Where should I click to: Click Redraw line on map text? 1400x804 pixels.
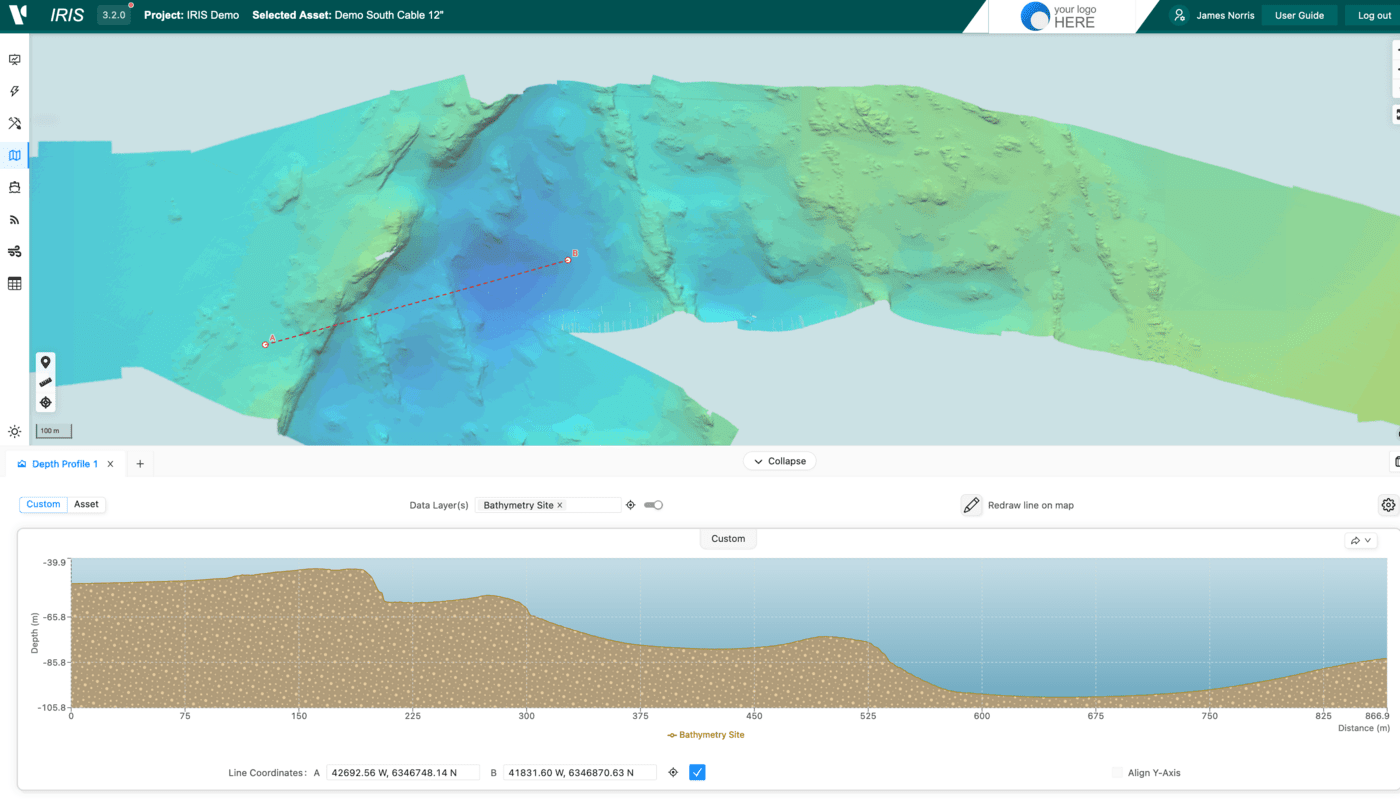(x=1031, y=505)
